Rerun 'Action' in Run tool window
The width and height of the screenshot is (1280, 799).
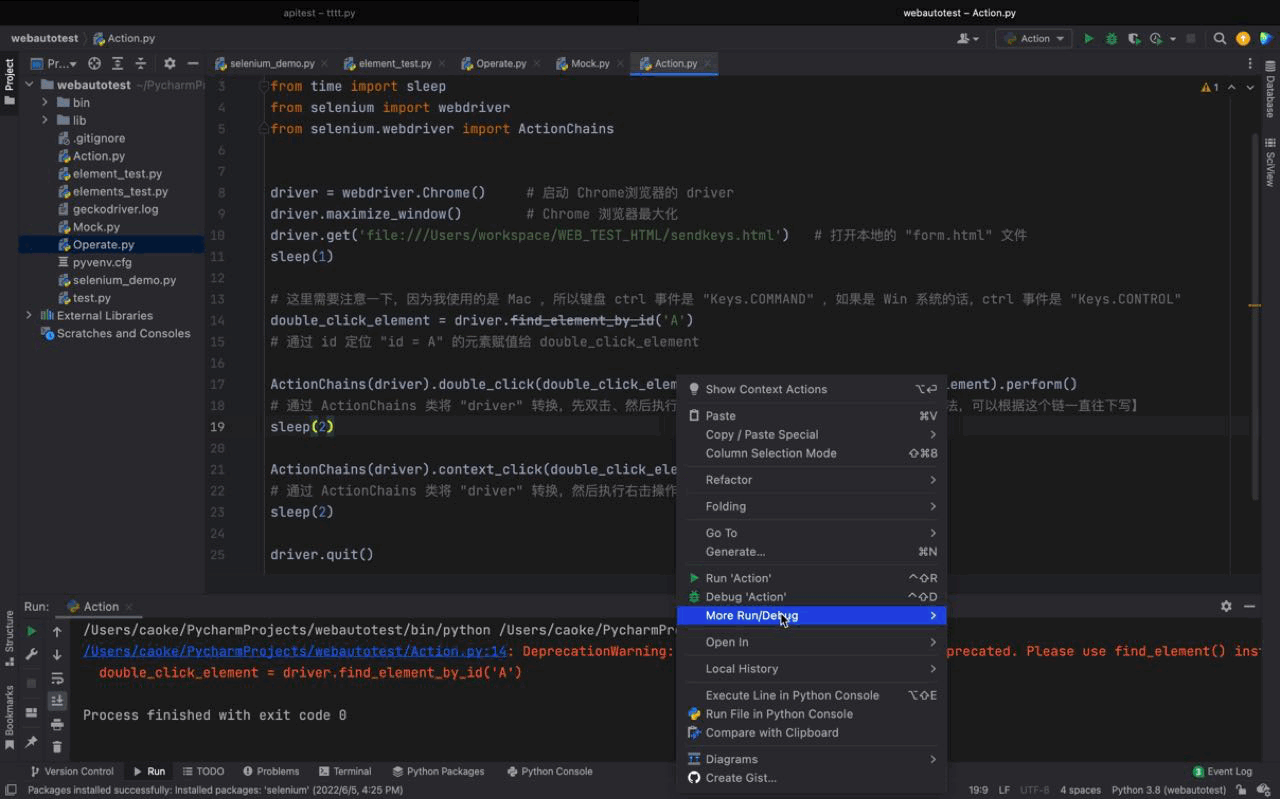[31, 631]
